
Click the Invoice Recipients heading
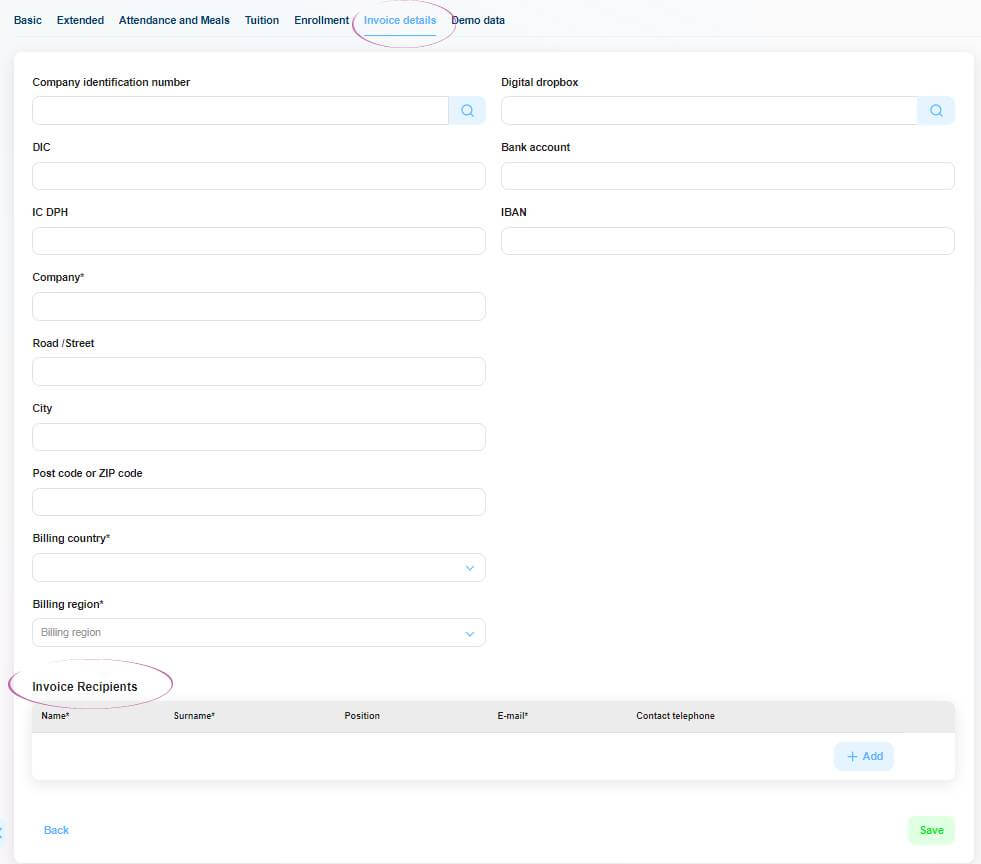[84, 686]
